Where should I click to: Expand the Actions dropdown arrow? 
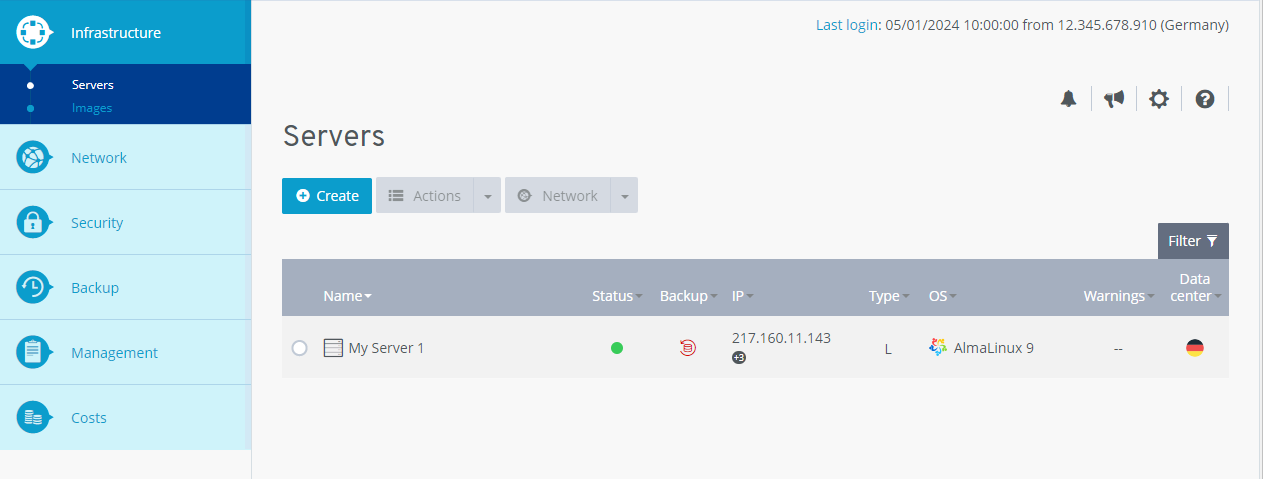(x=487, y=196)
